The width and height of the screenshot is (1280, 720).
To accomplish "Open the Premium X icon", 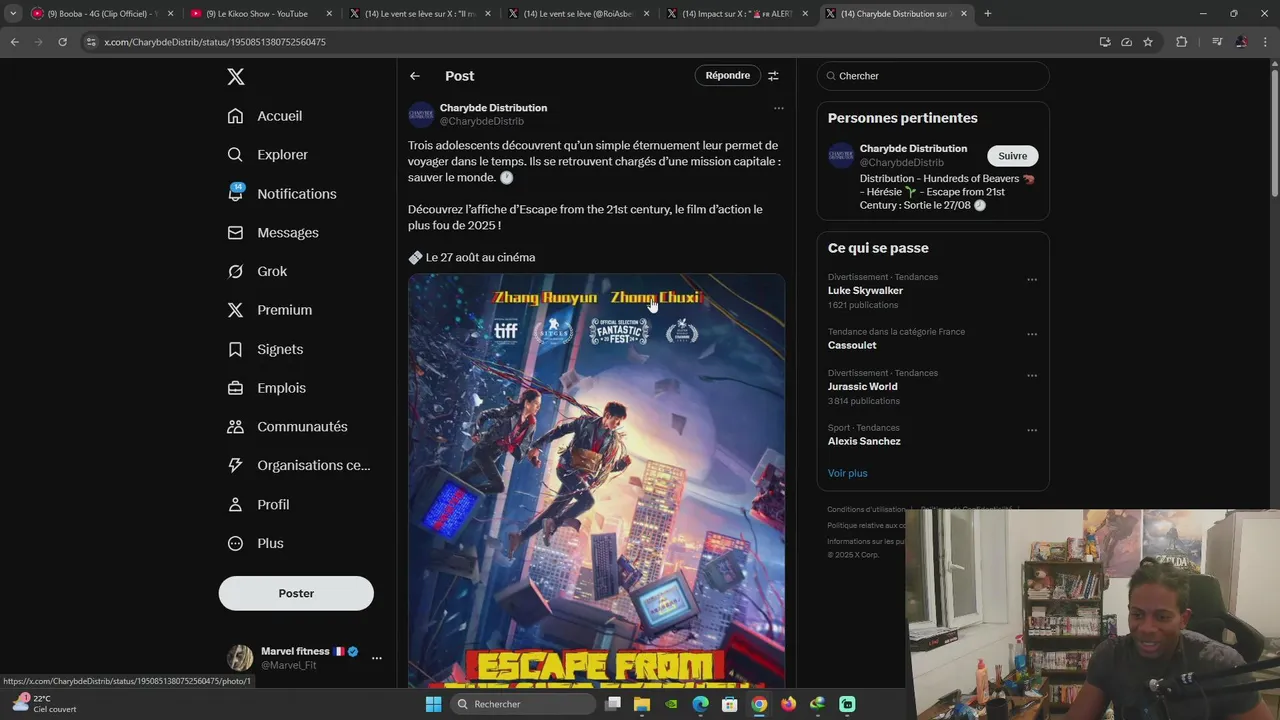I will [235, 310].
